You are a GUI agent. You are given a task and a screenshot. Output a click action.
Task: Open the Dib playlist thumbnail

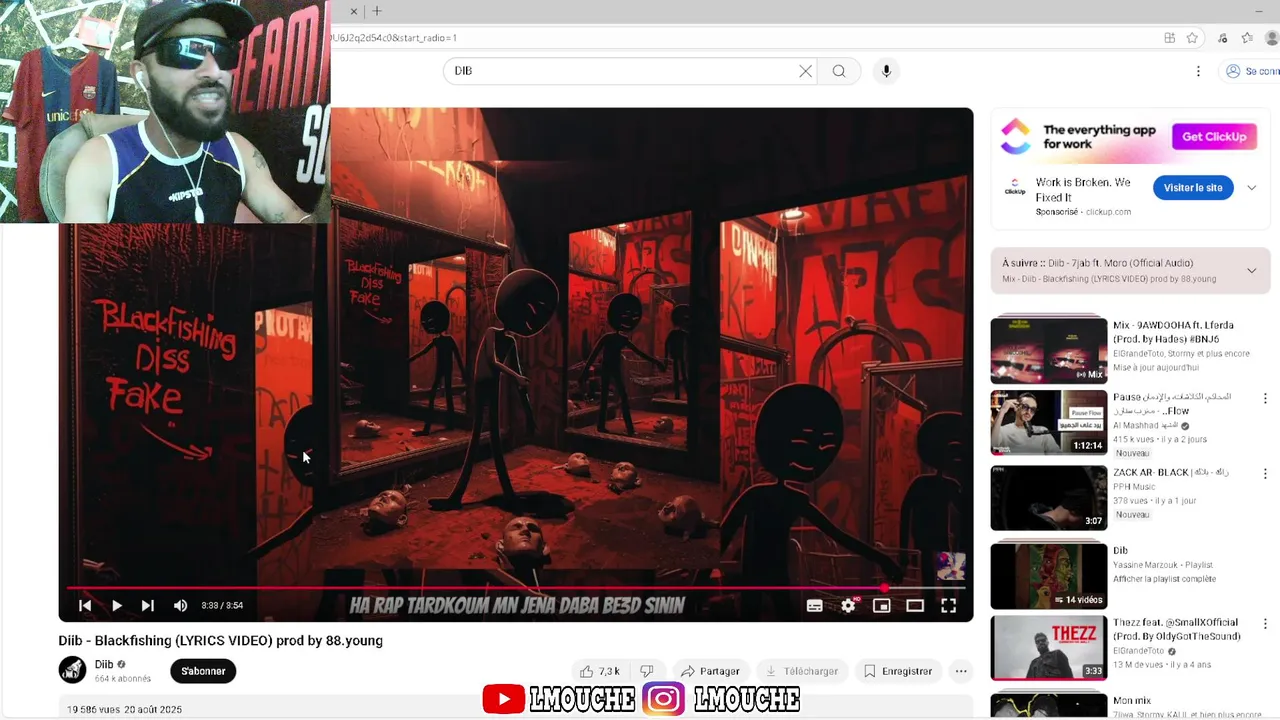(x=1049, y=575)
